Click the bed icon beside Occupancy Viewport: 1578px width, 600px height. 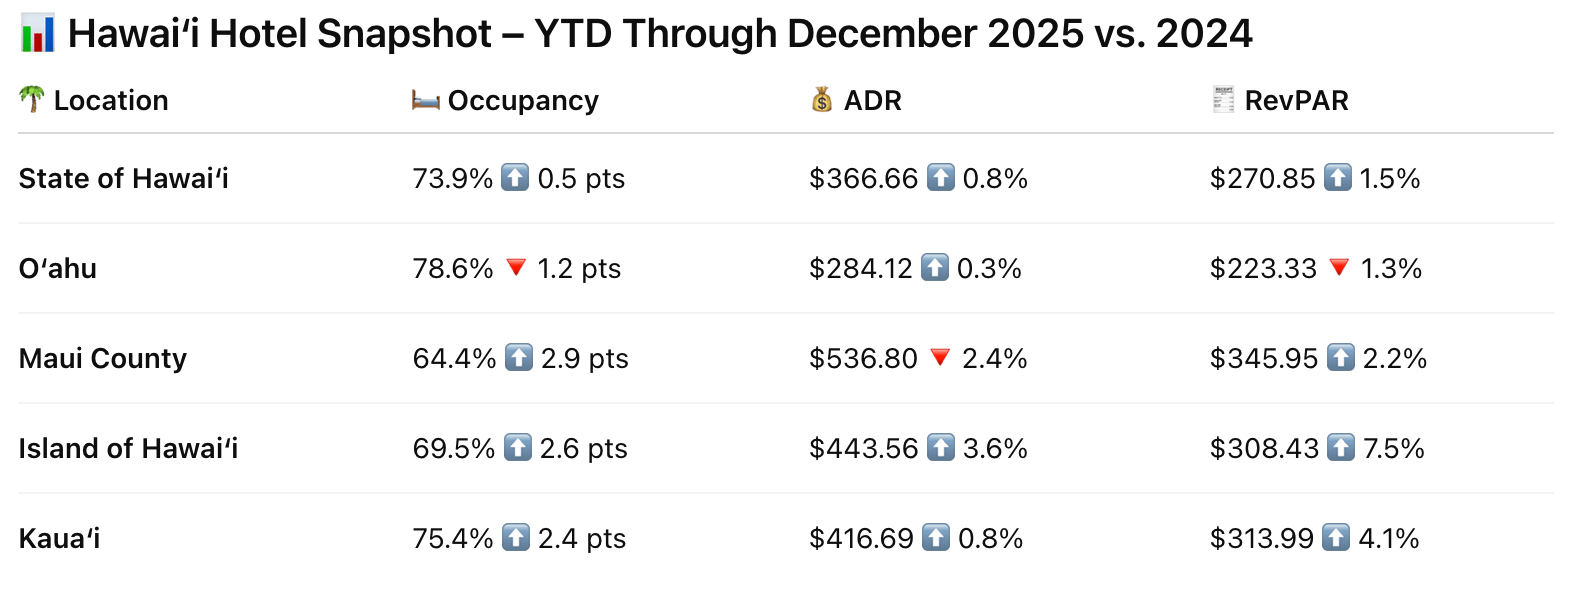tap(426, 100)
